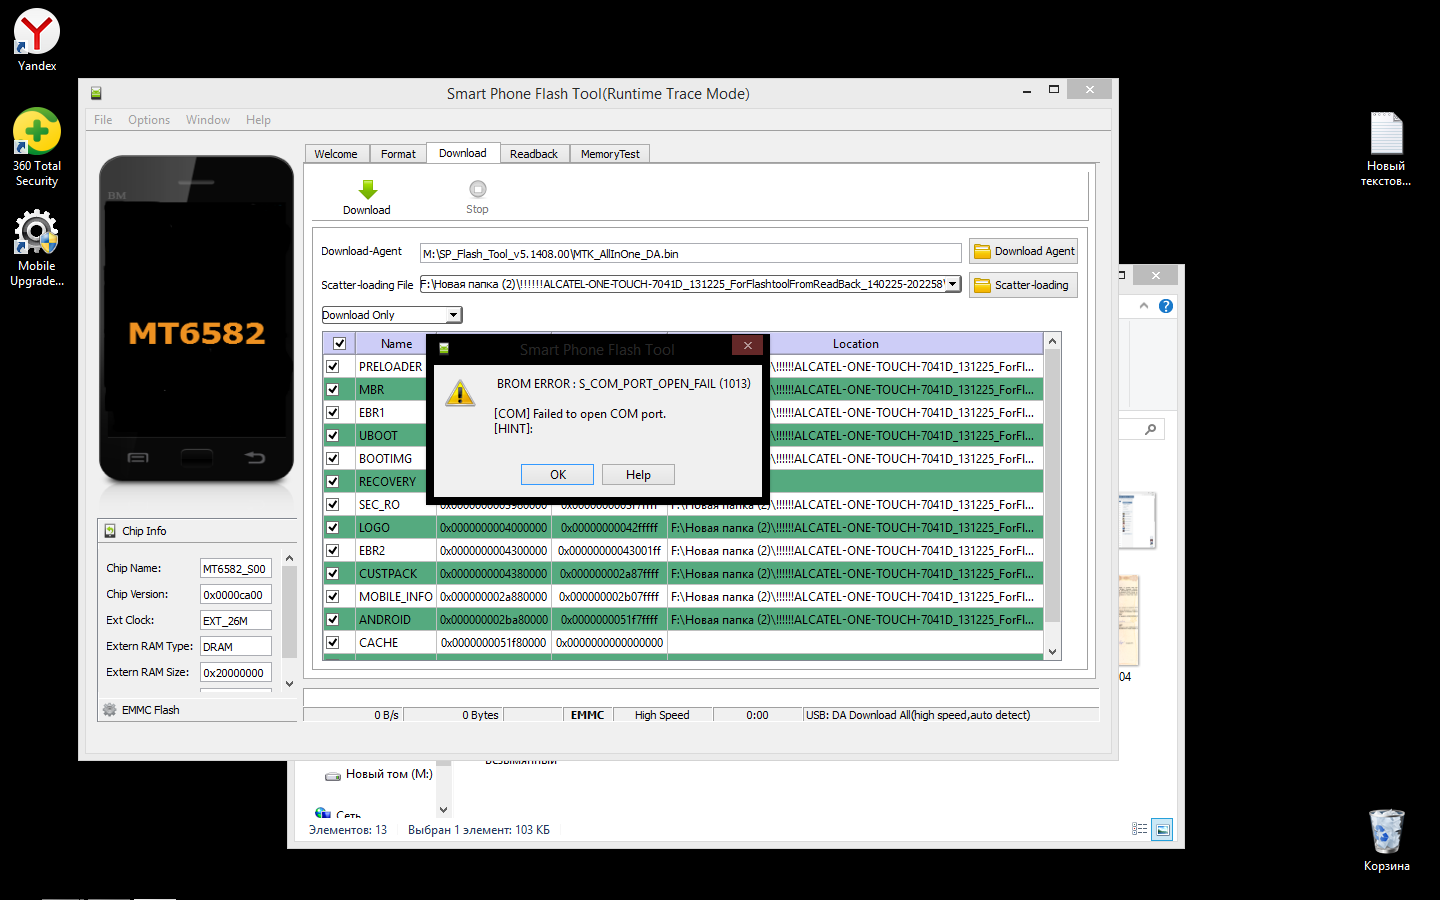Uncheck the LOGO checkbox
The width and height of the screenshot is (1440, 900).
tap(333, 527)
